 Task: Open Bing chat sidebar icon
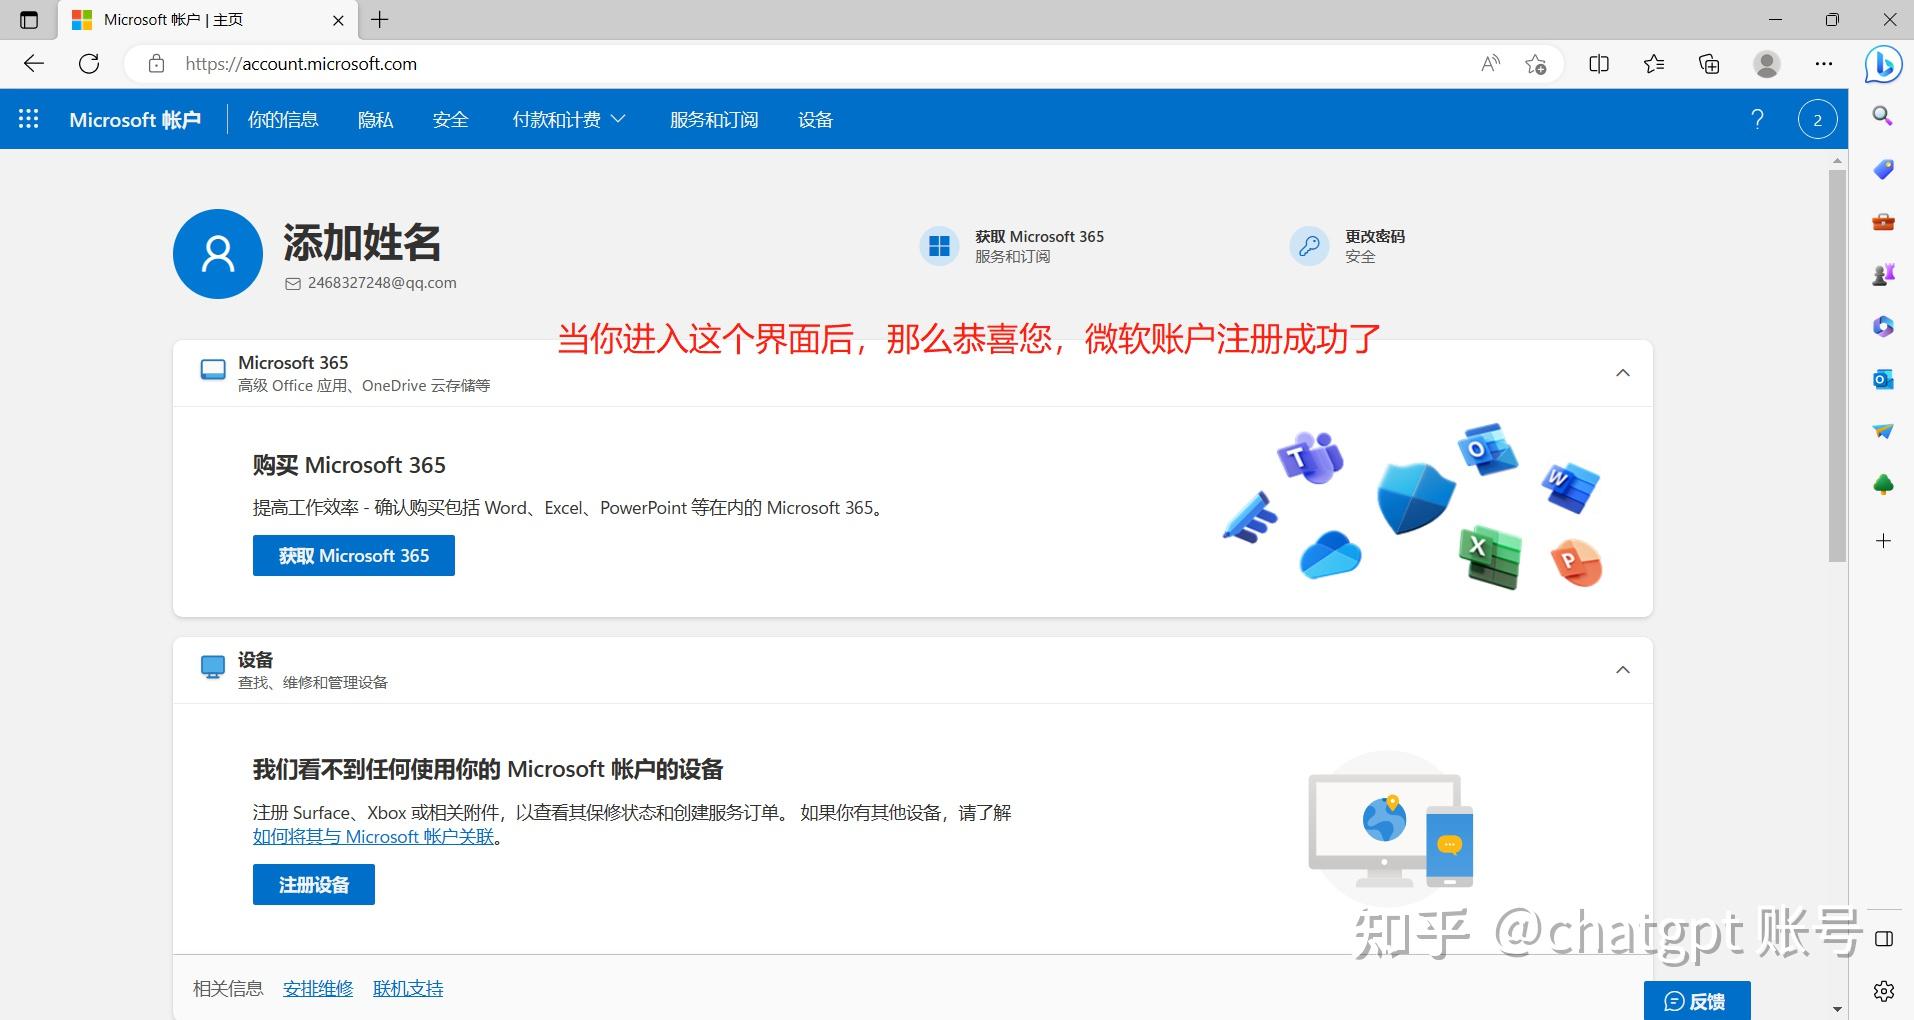point(1883,65)
